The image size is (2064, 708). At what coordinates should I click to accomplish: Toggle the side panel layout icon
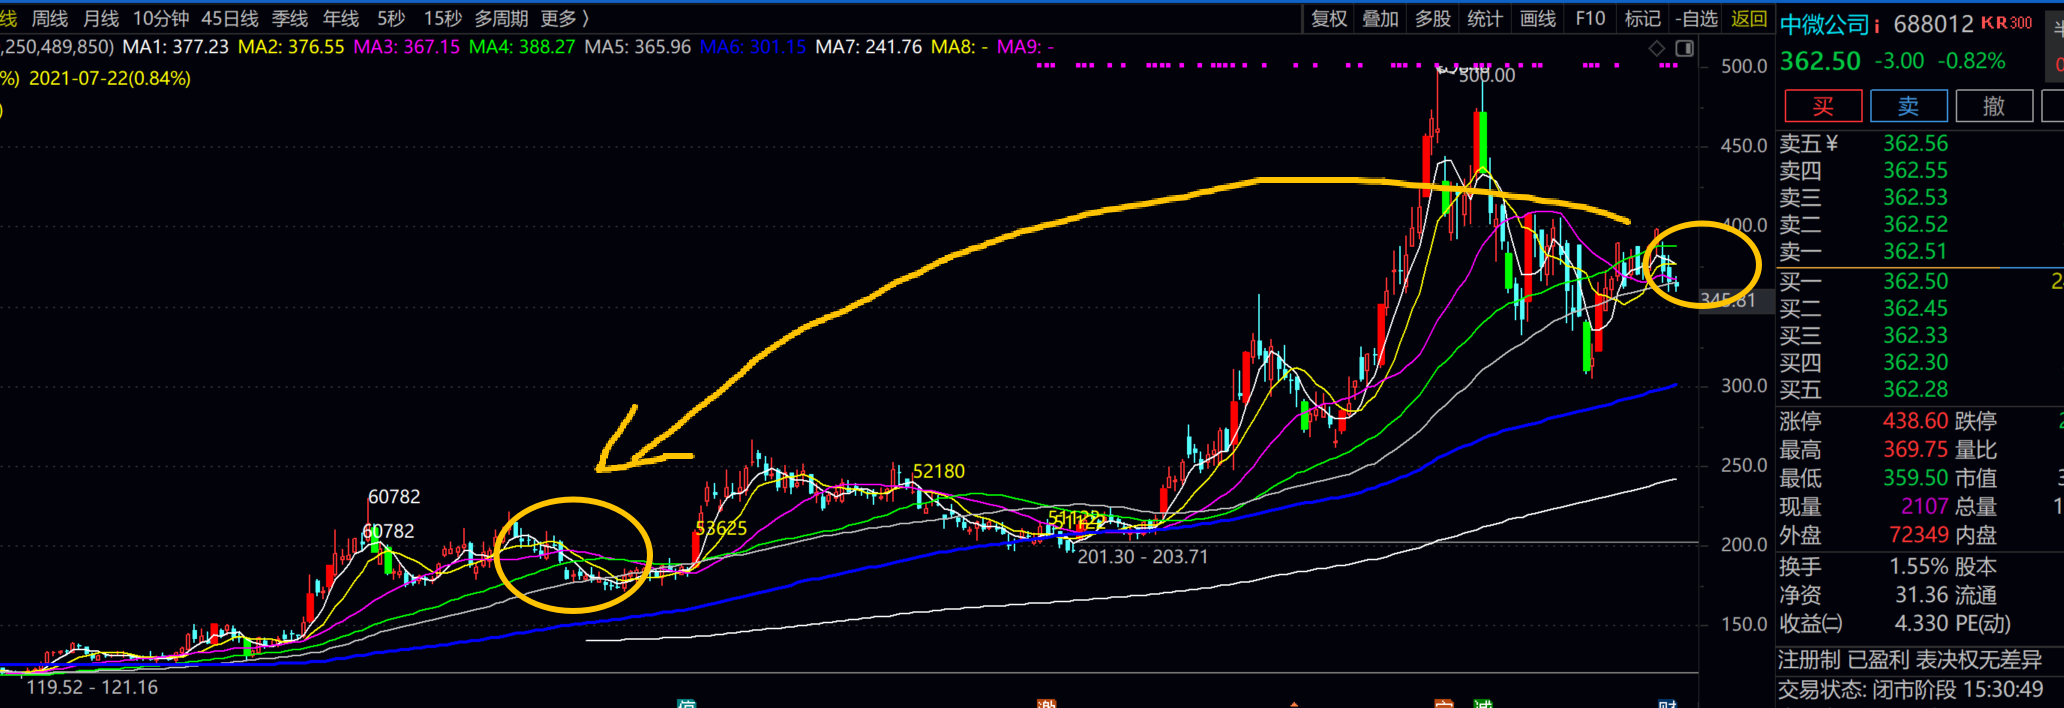pos(1684,48)
